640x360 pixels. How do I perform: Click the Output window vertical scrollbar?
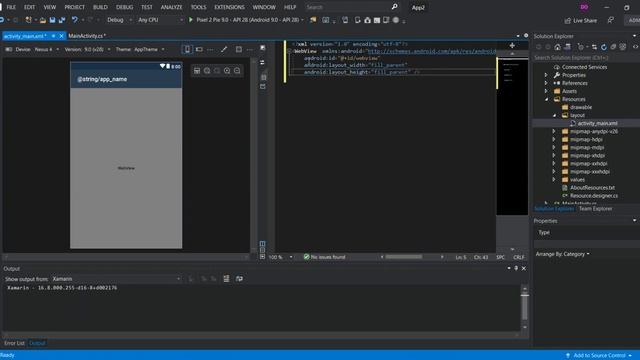click(x=524, y=307)
